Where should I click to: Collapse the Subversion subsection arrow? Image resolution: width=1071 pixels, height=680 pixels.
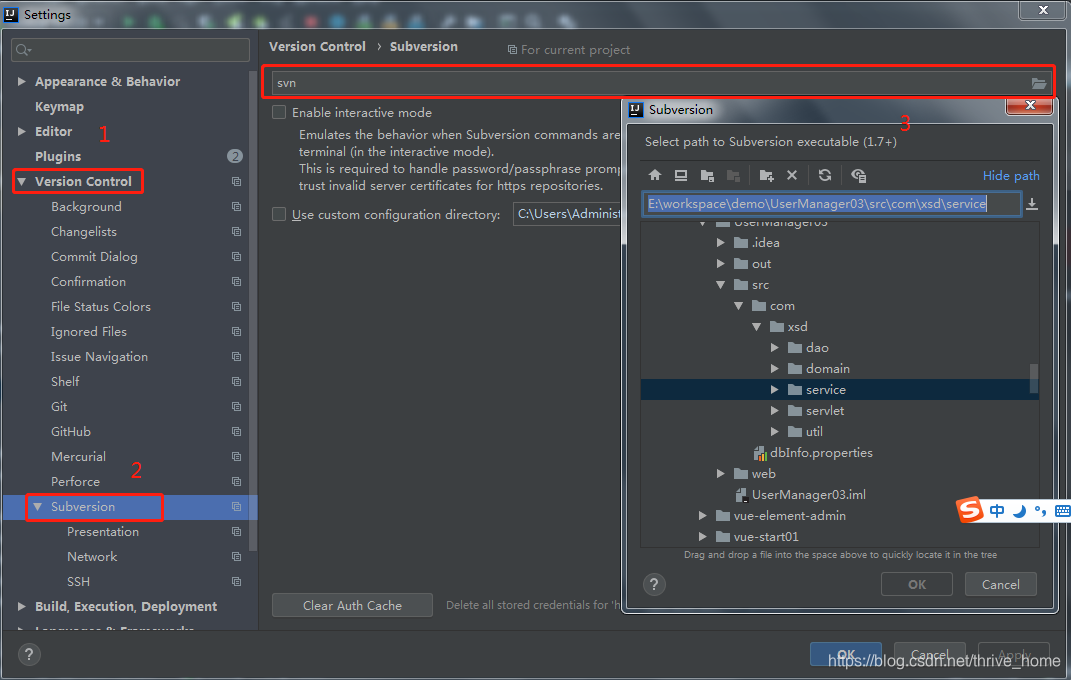tap(38, 507)
